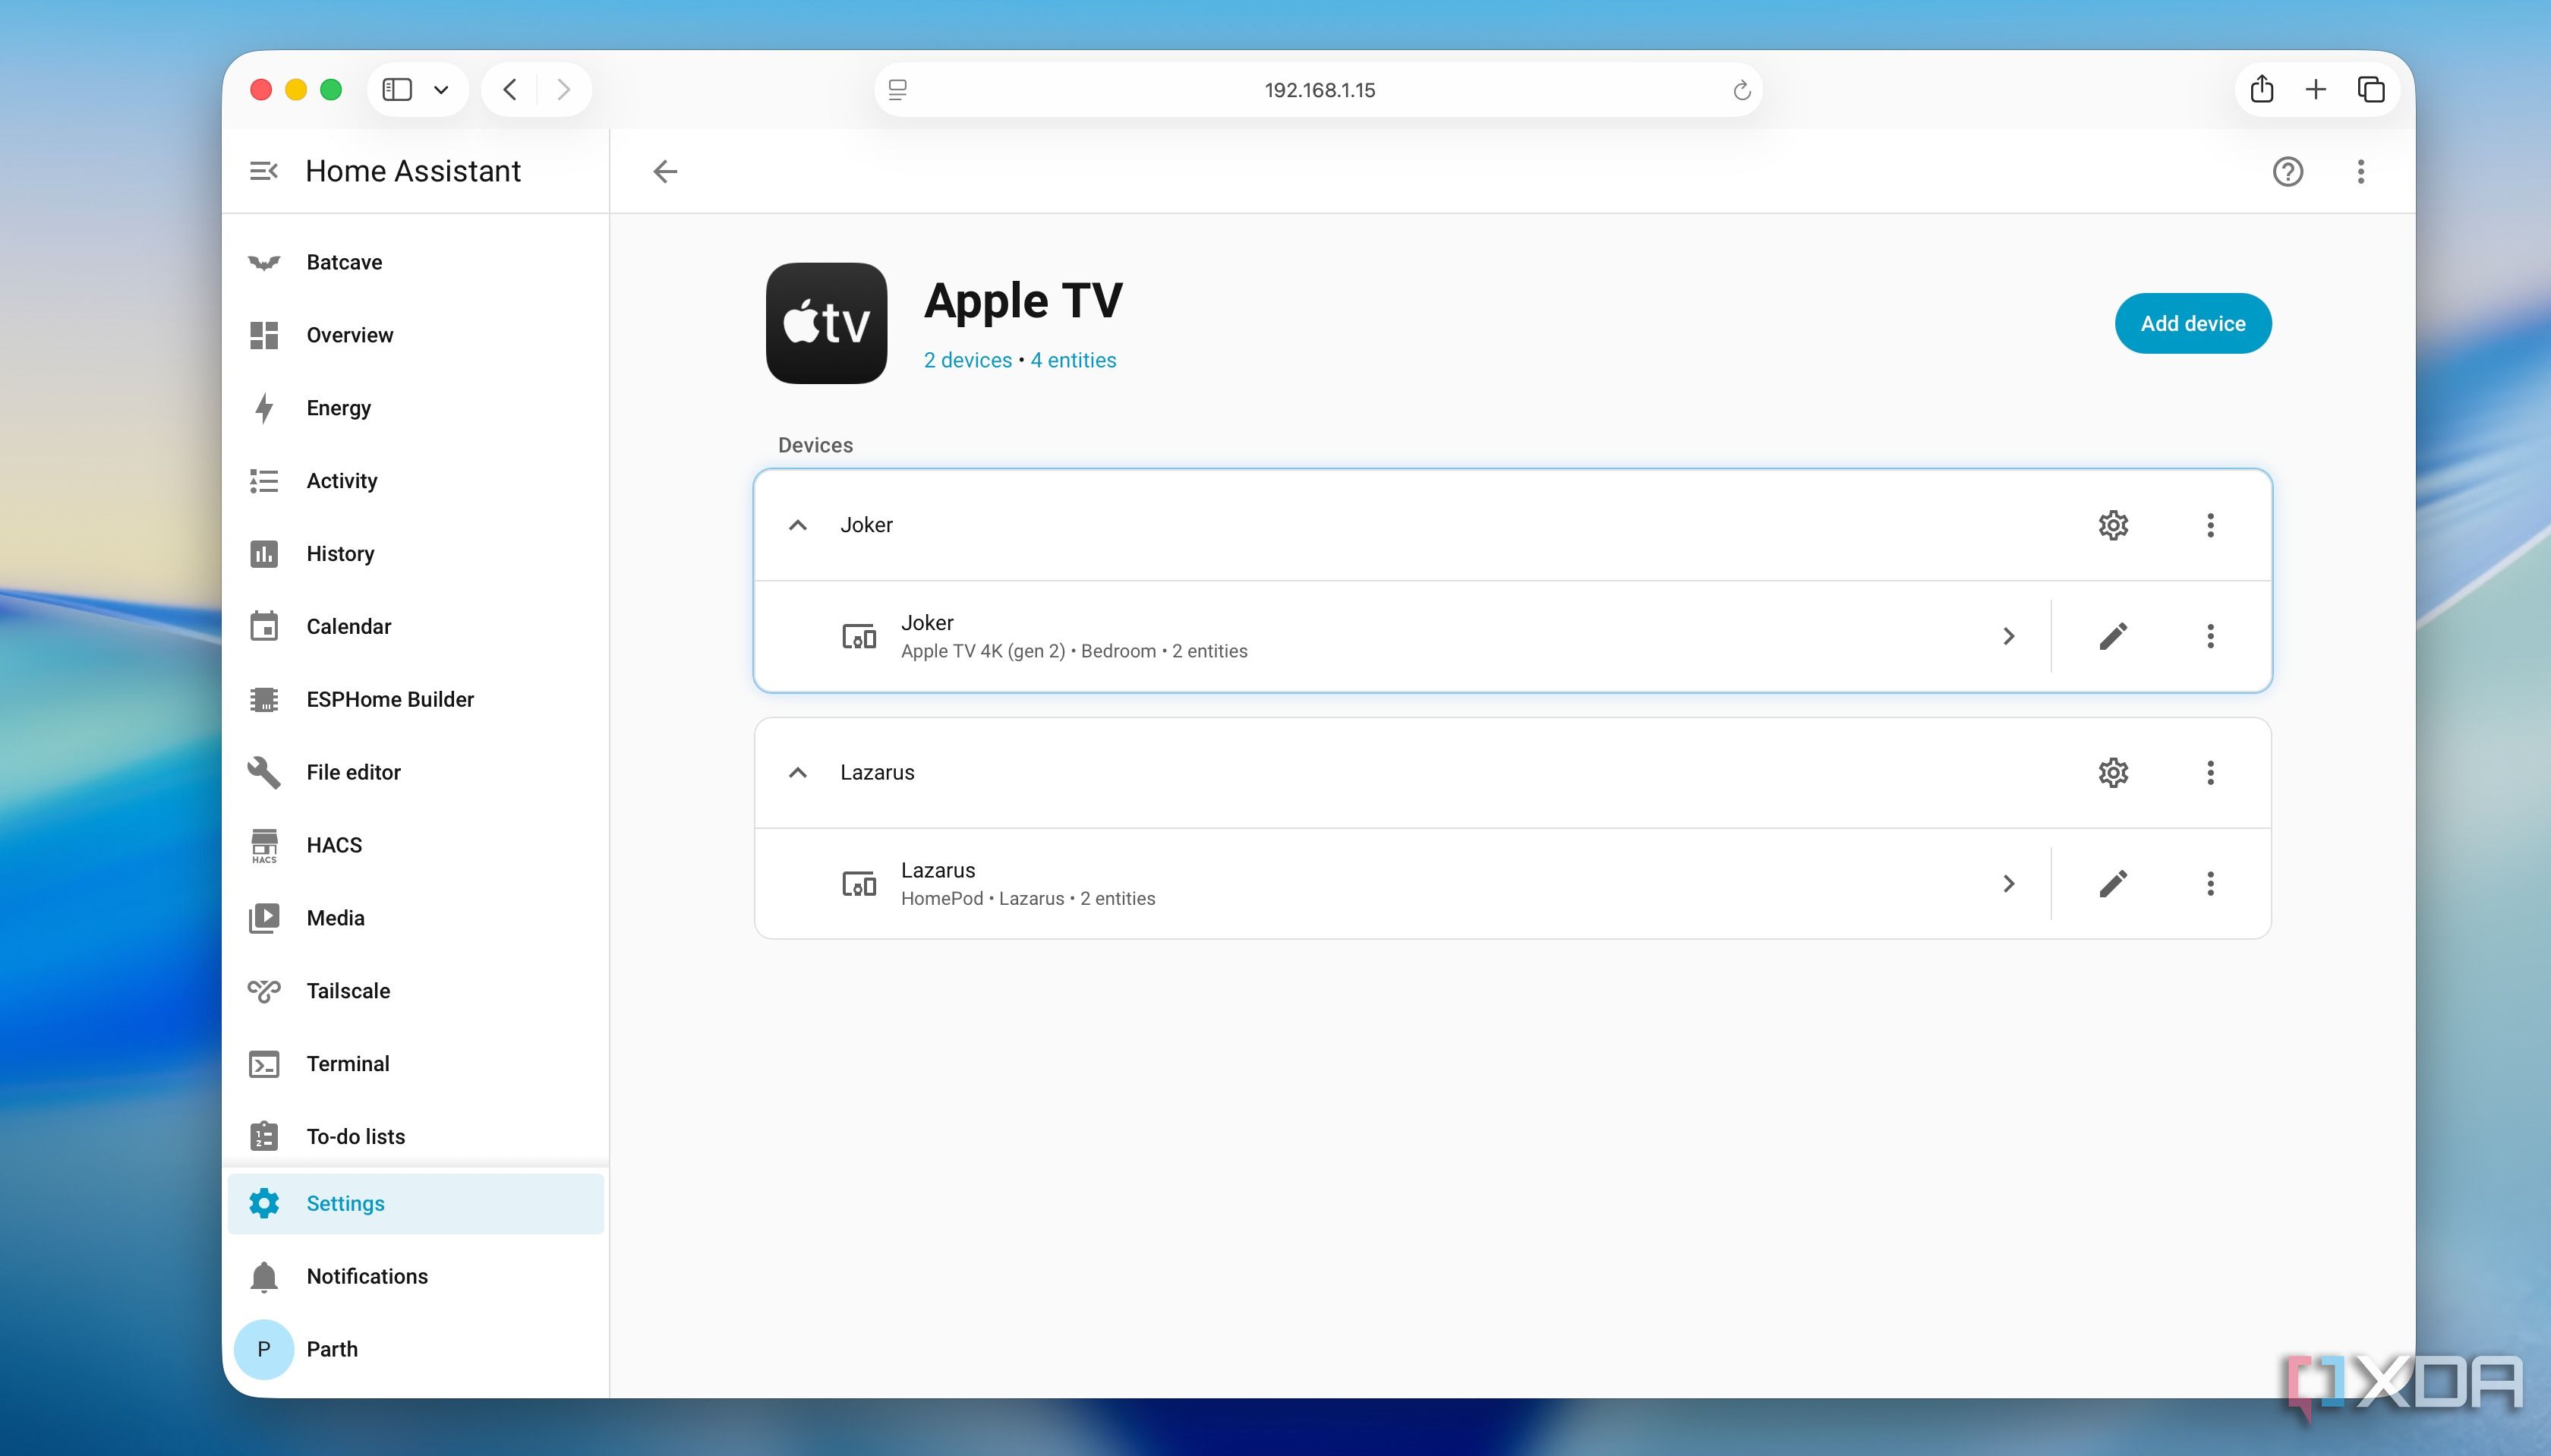
Task: Click the browser address bar showing 192.168.1.15
Action: pyautogui.click(x=1319, y=90)
